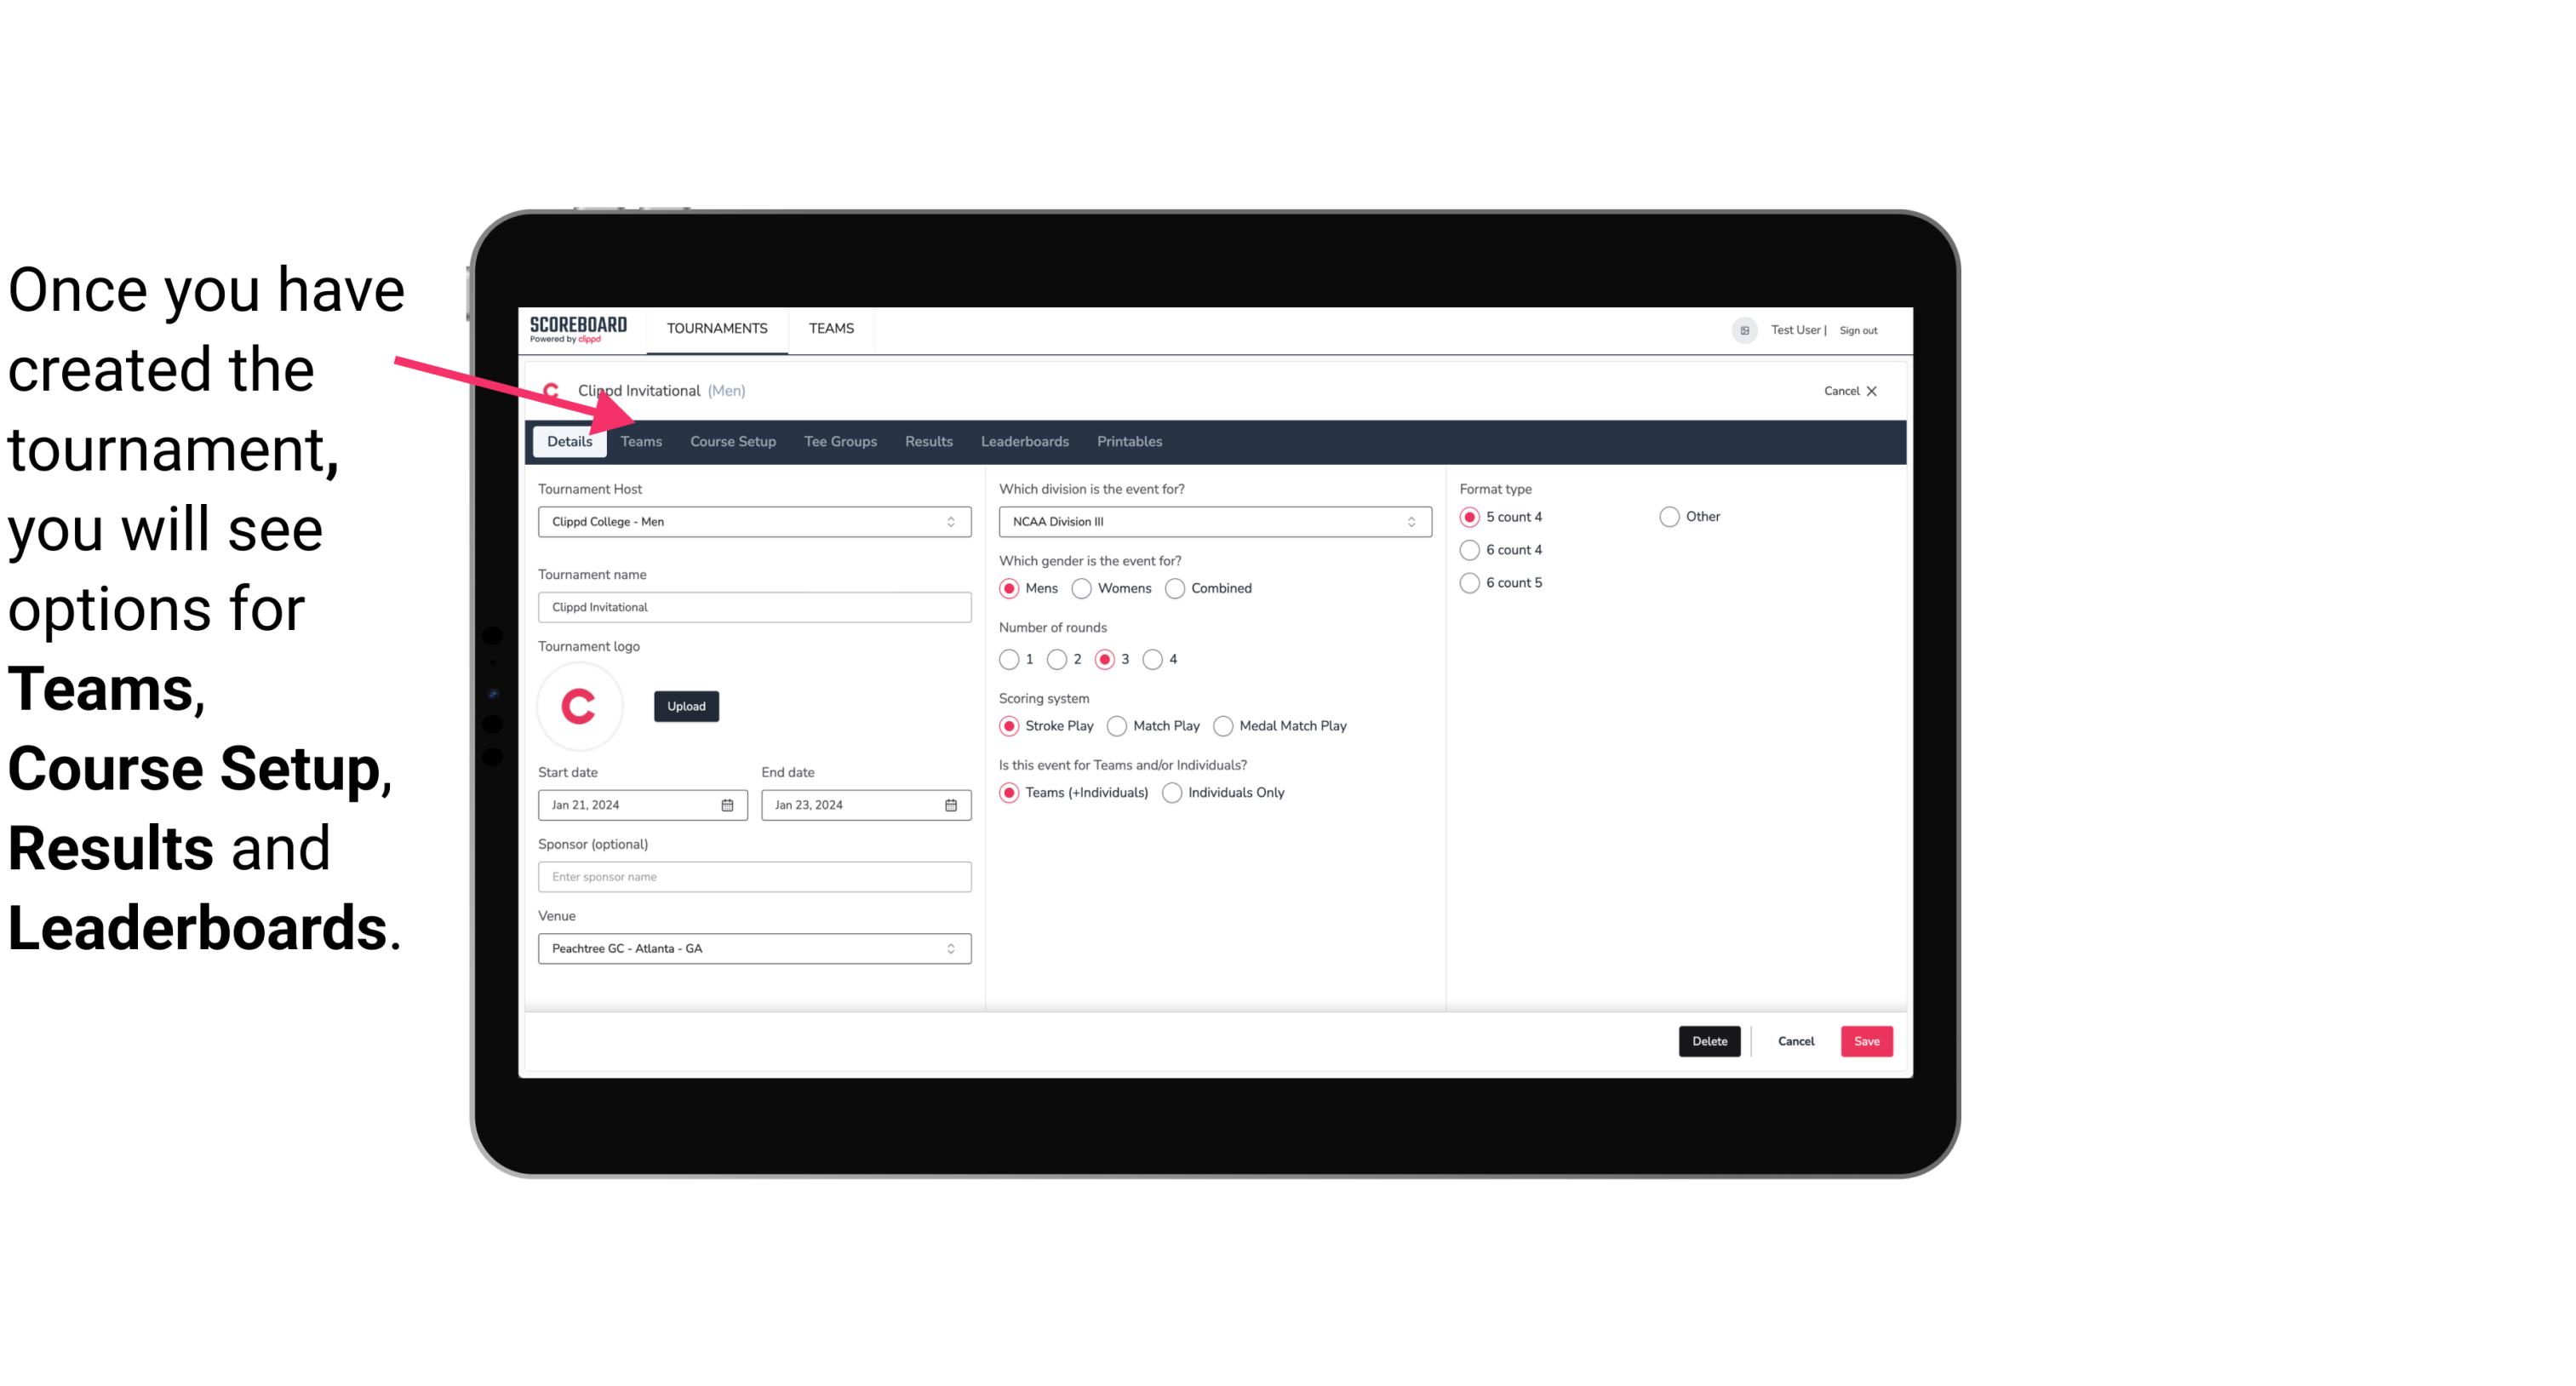Click the tournament upload logo icon
2576x1386 pixels.
click(580, 705)
